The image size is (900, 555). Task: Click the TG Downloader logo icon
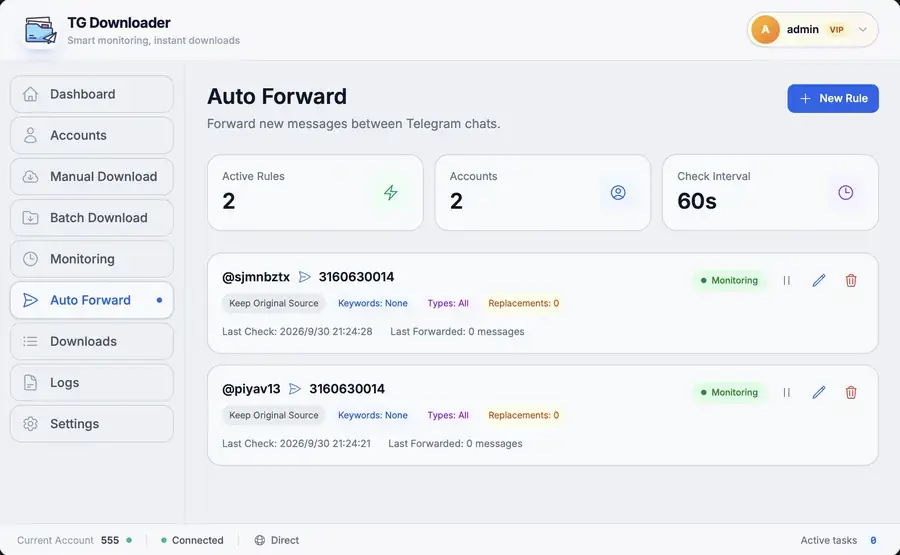tap(40, 30)
